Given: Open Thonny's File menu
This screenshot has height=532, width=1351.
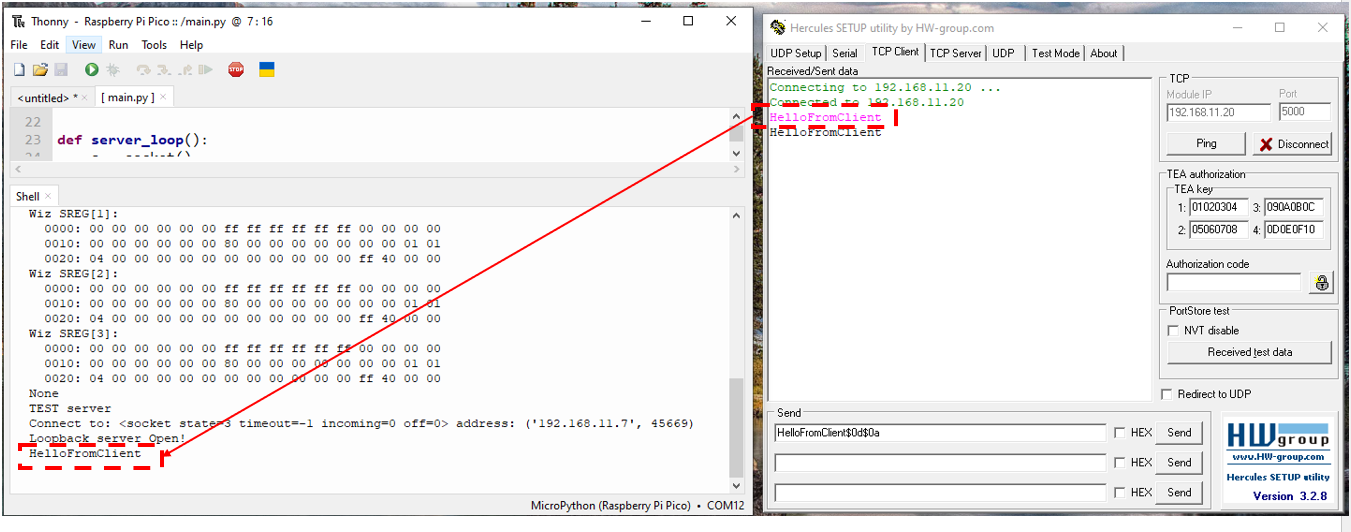Looking at the screenshot, I should coord(19,45).
